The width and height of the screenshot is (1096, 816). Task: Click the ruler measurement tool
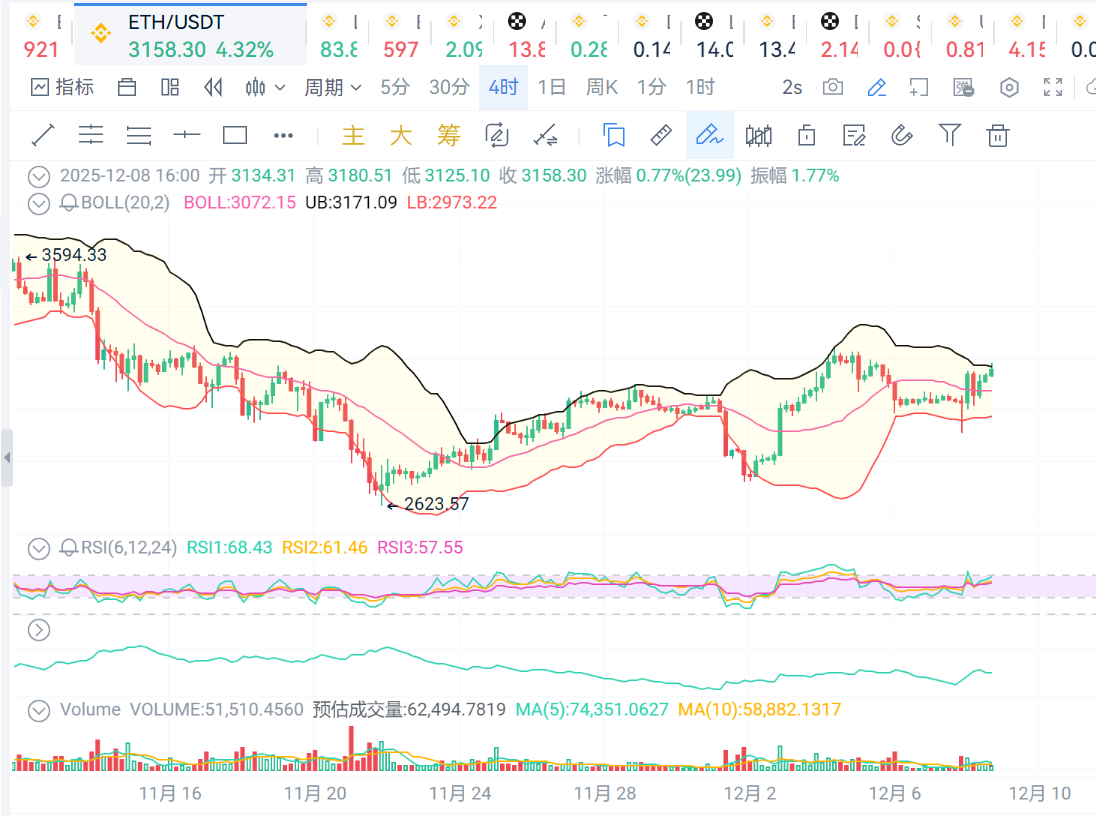(x=661, y=135)
